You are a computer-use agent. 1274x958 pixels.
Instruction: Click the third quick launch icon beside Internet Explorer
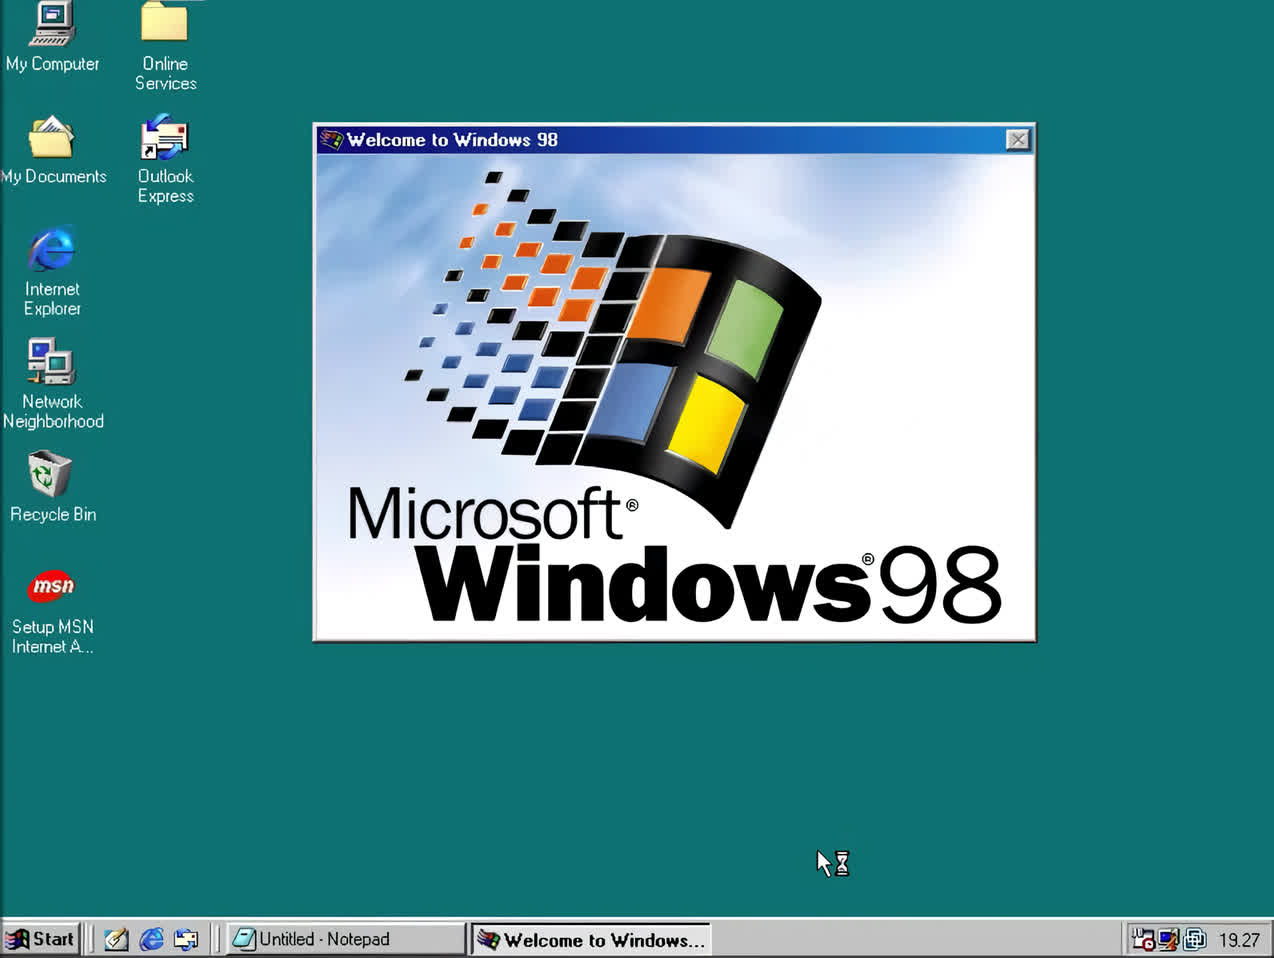(x=186, y=939)
